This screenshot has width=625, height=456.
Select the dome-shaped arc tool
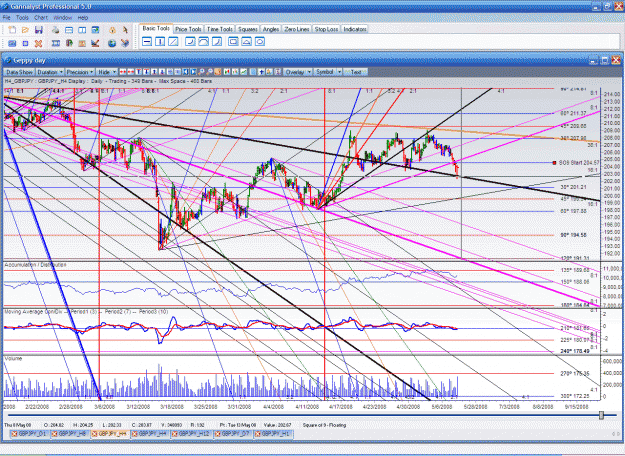tap(204, 41)
